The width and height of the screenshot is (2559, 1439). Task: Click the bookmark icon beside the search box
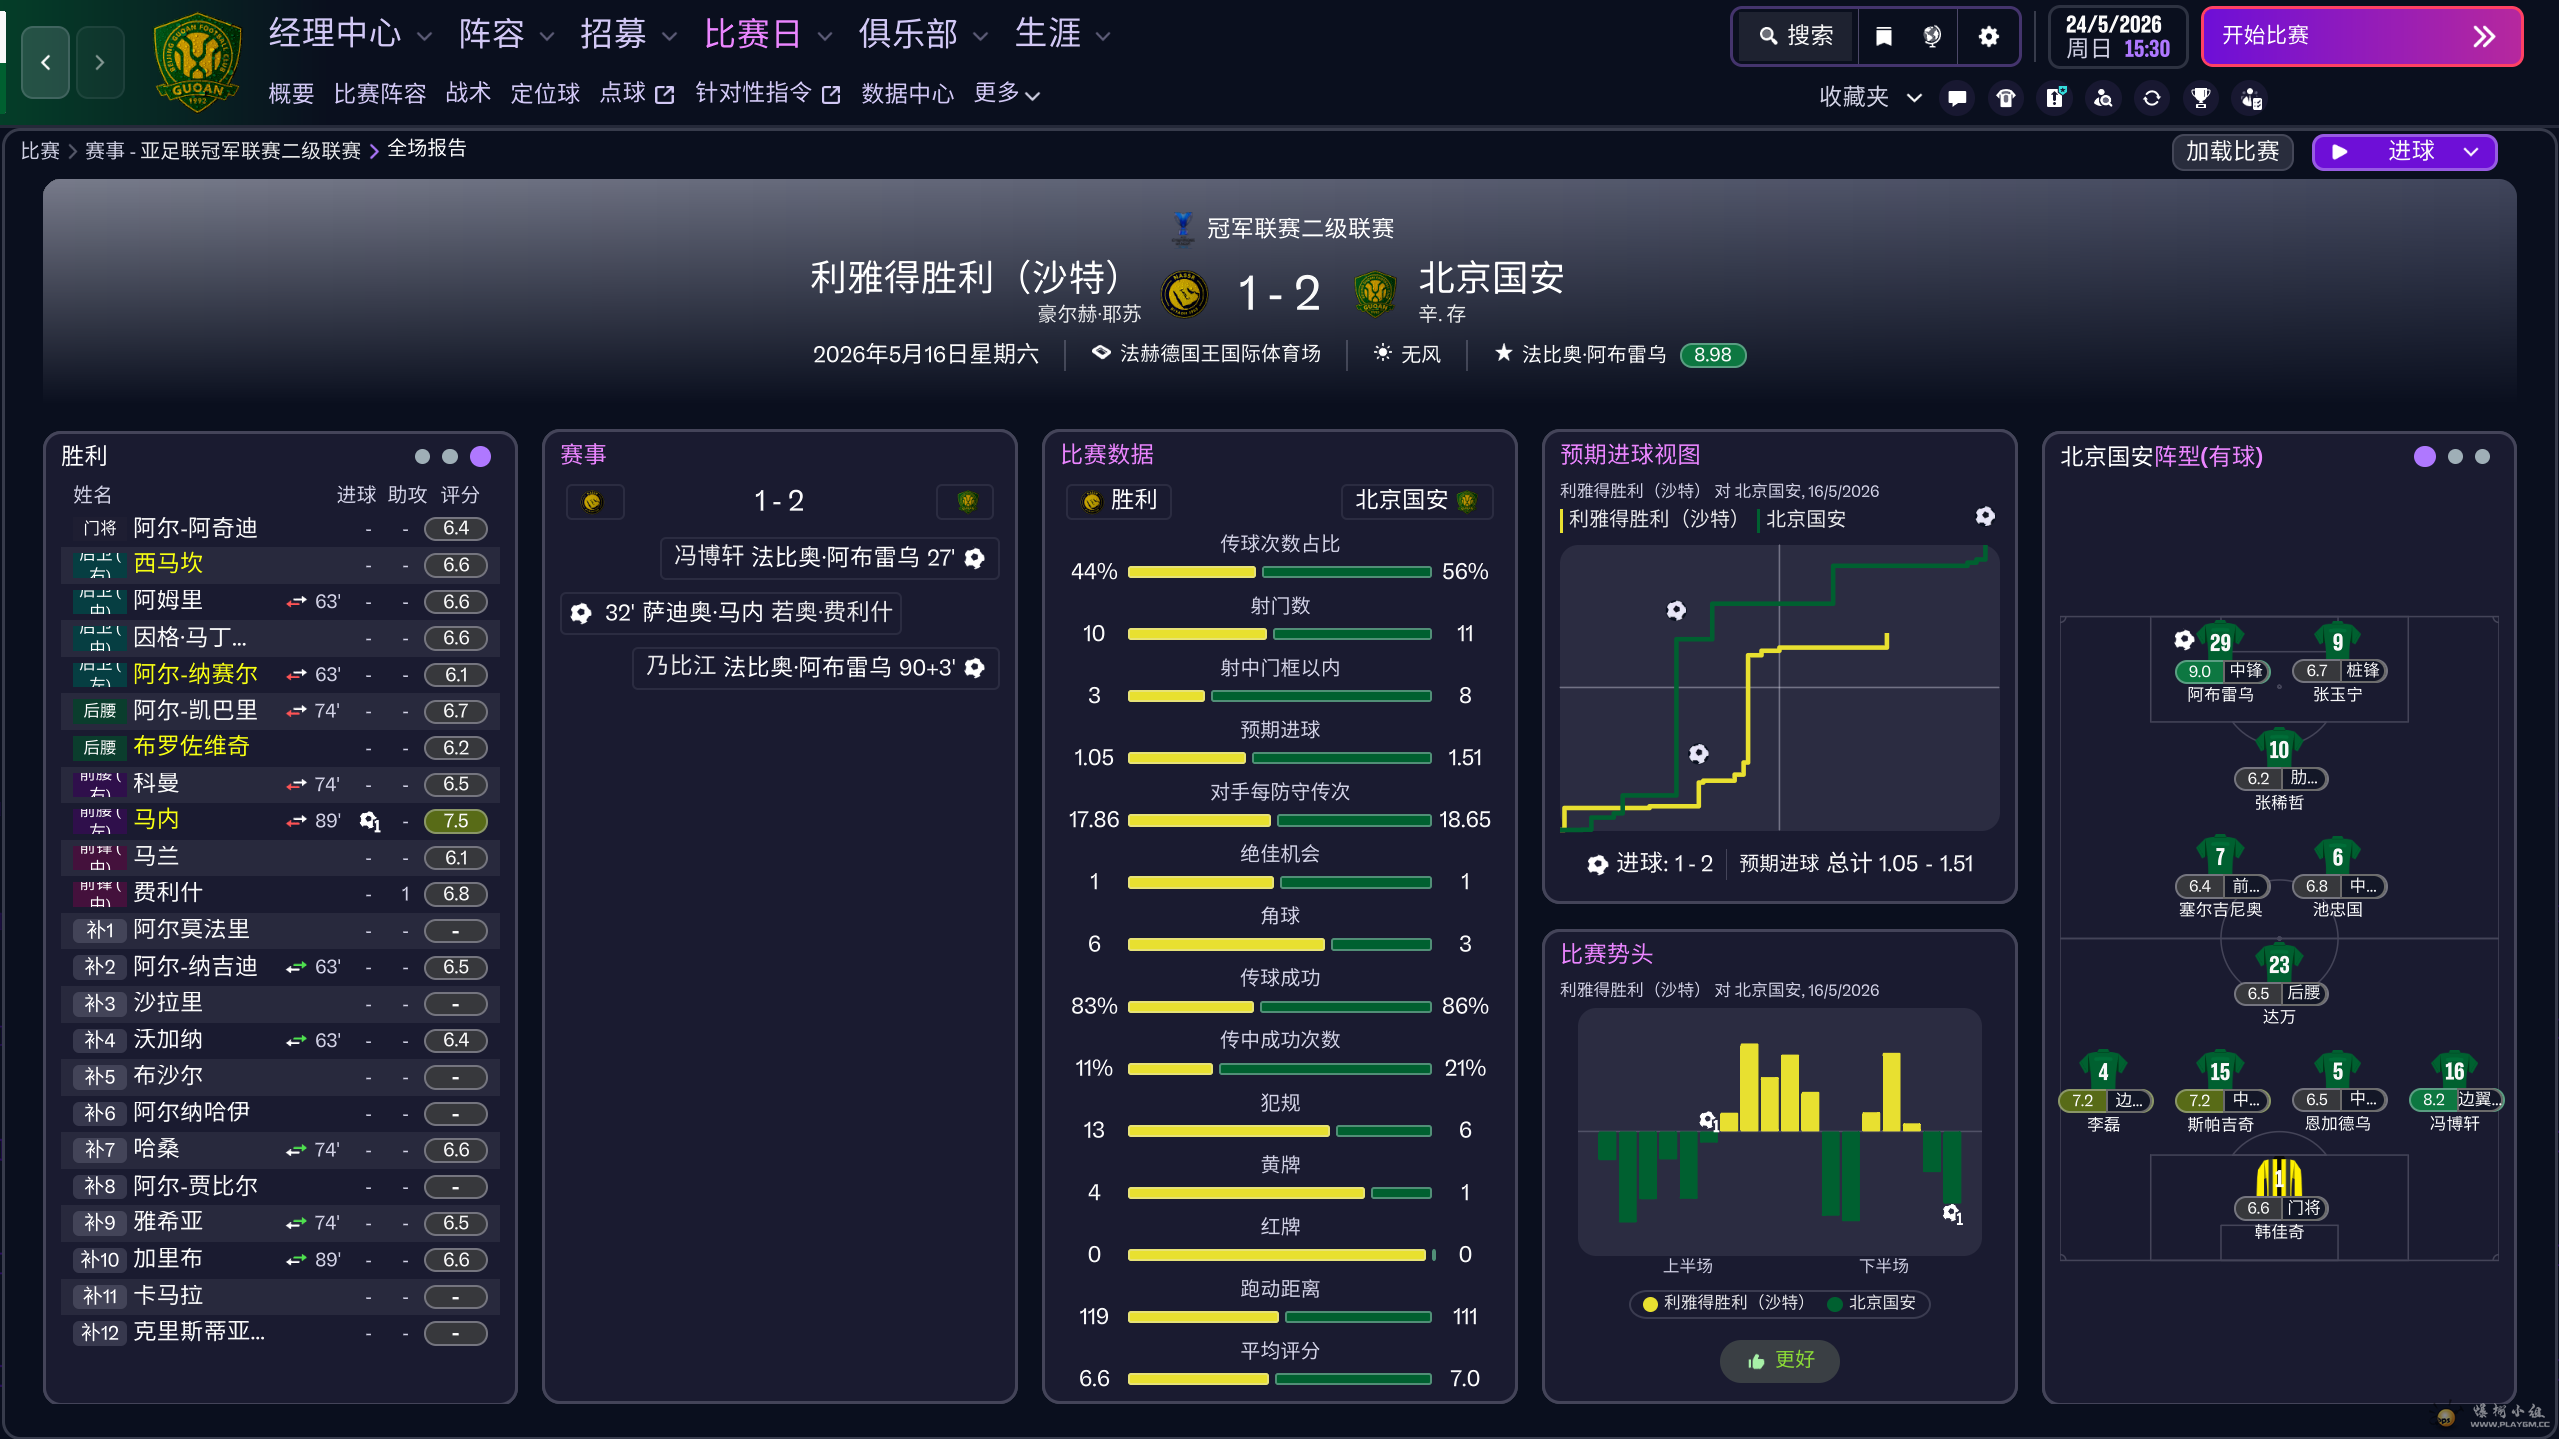point(1883,37)
